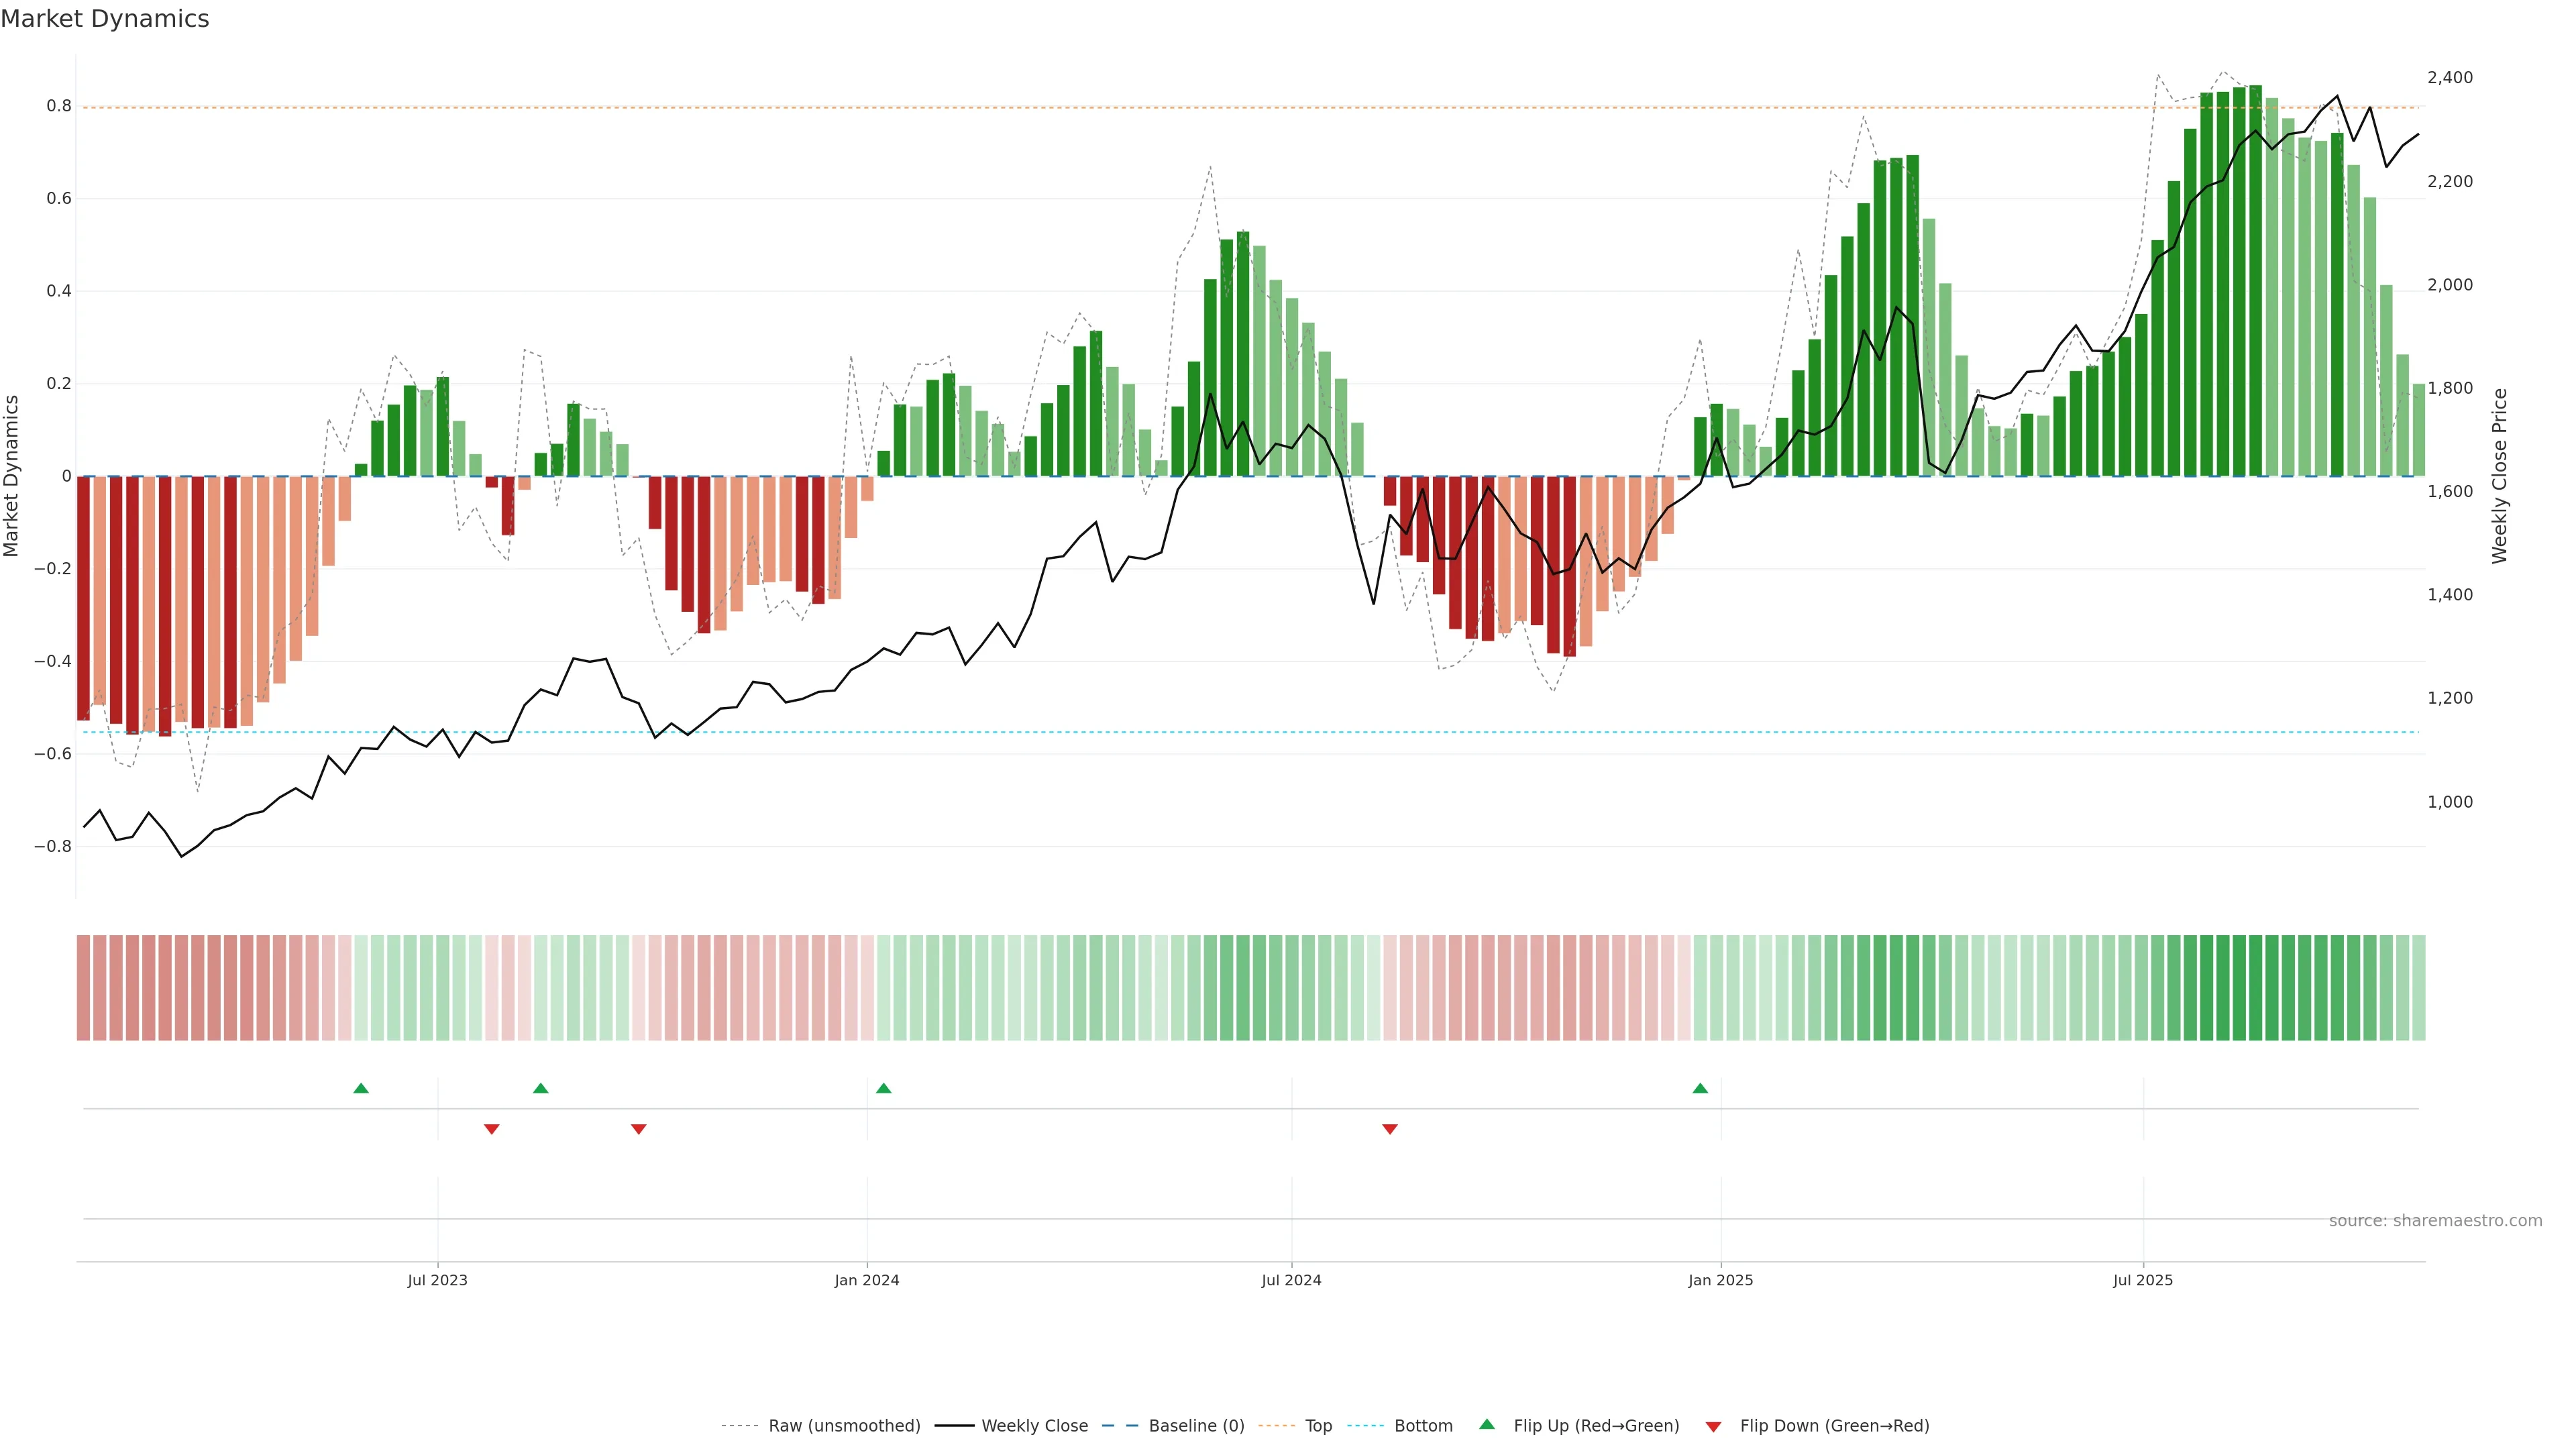Click the green flip-up marker before January 2025

click(x=1700, y=1088)
